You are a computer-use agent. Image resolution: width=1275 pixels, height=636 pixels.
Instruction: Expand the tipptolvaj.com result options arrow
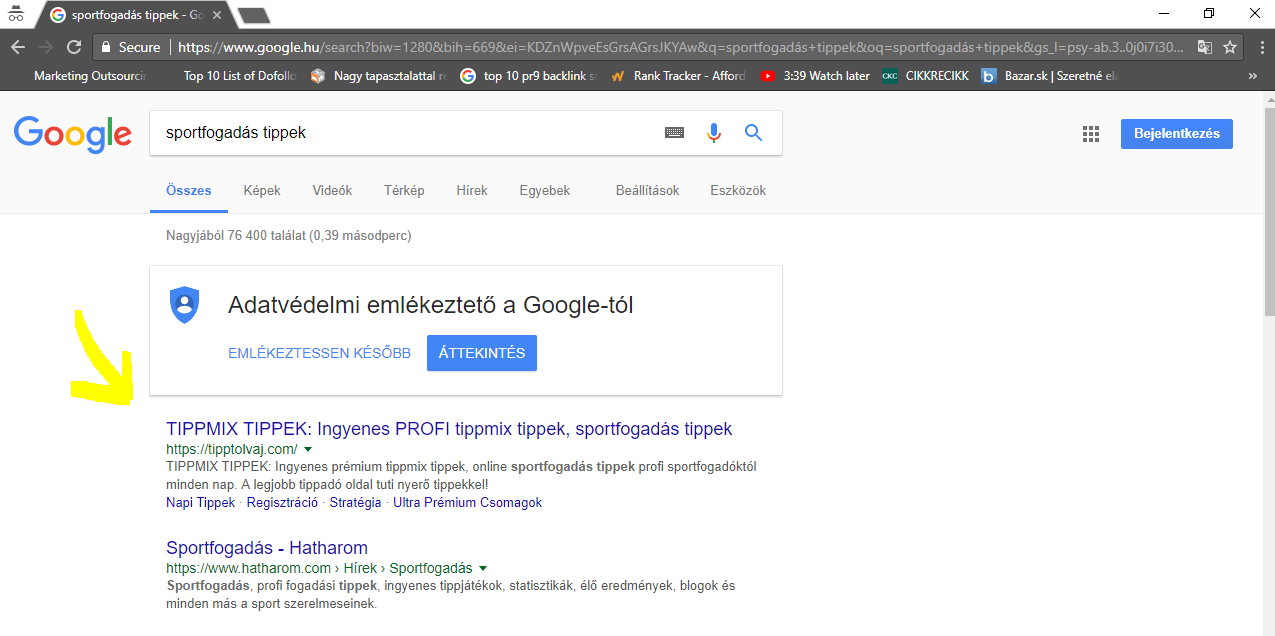308,450
